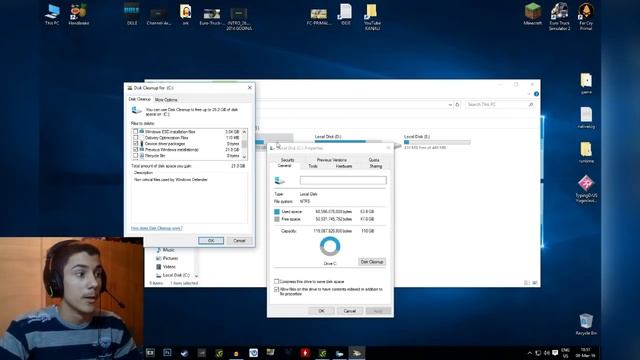Click scroll down arrow in files-to-delete list

[244, 157]
